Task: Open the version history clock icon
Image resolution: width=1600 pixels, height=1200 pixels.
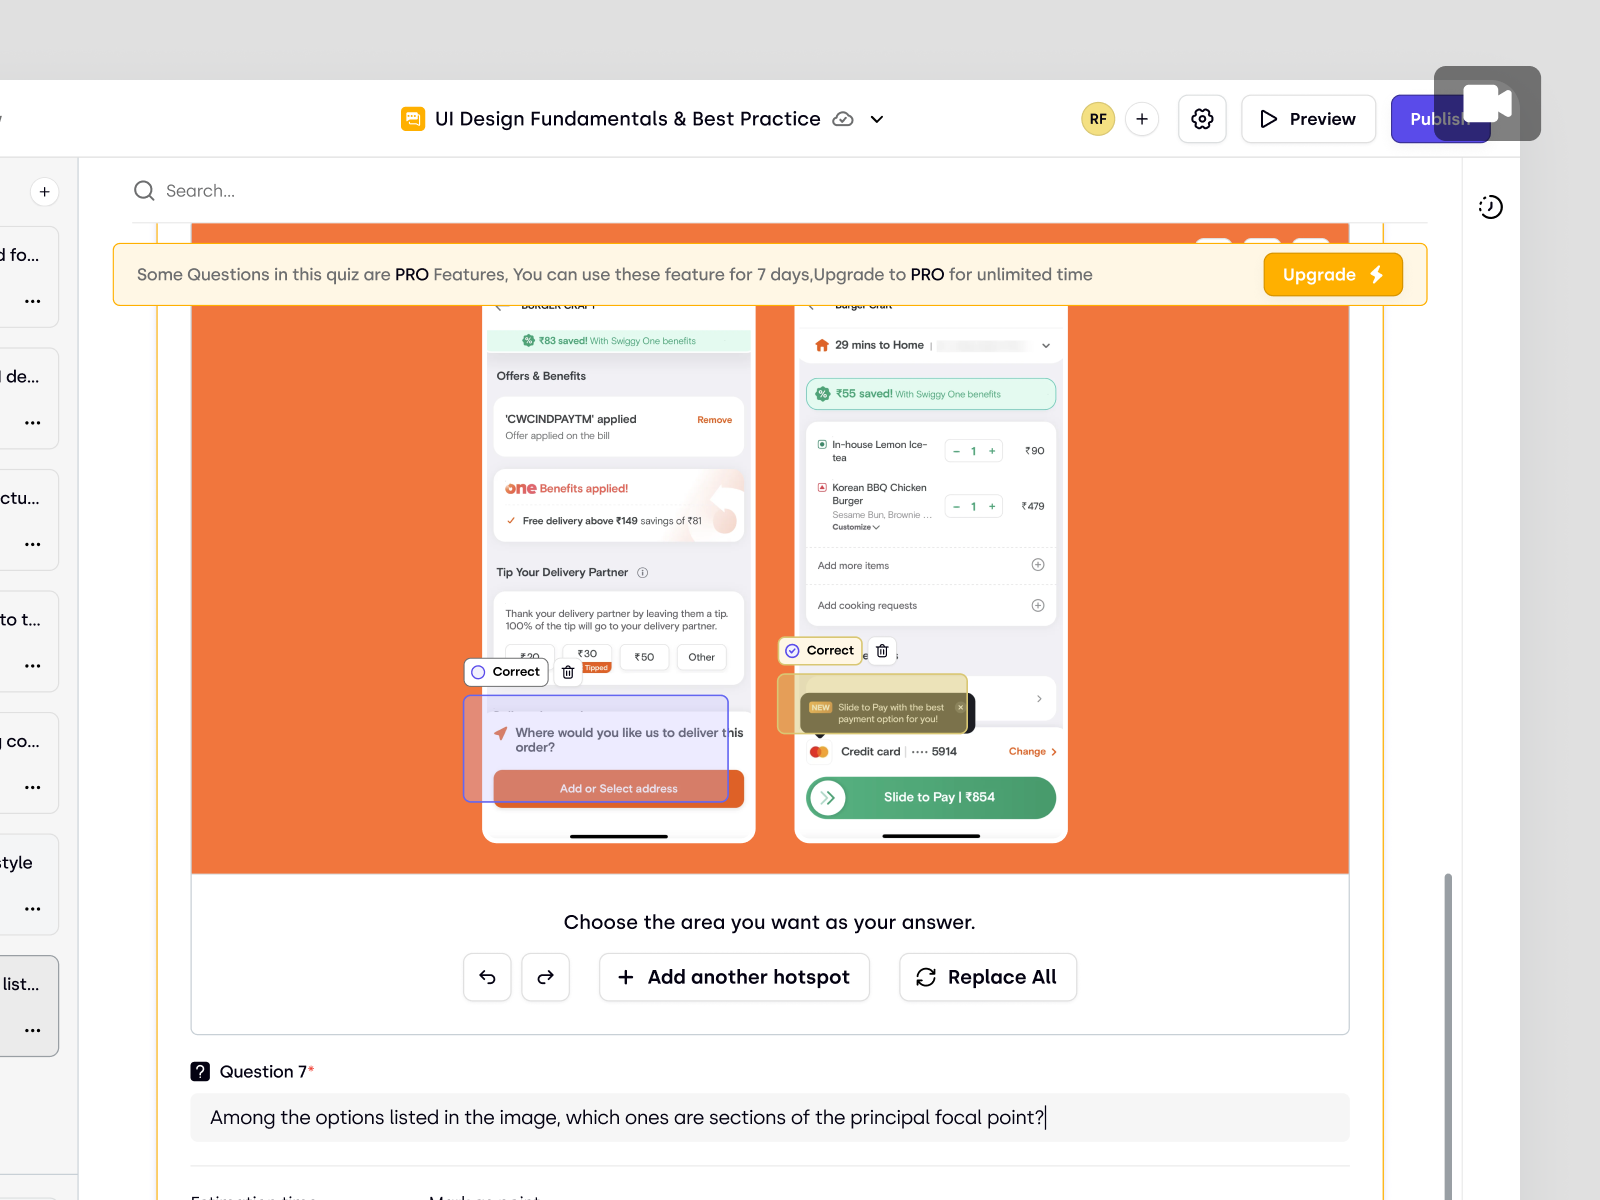Action: [x=1490, y=207]
